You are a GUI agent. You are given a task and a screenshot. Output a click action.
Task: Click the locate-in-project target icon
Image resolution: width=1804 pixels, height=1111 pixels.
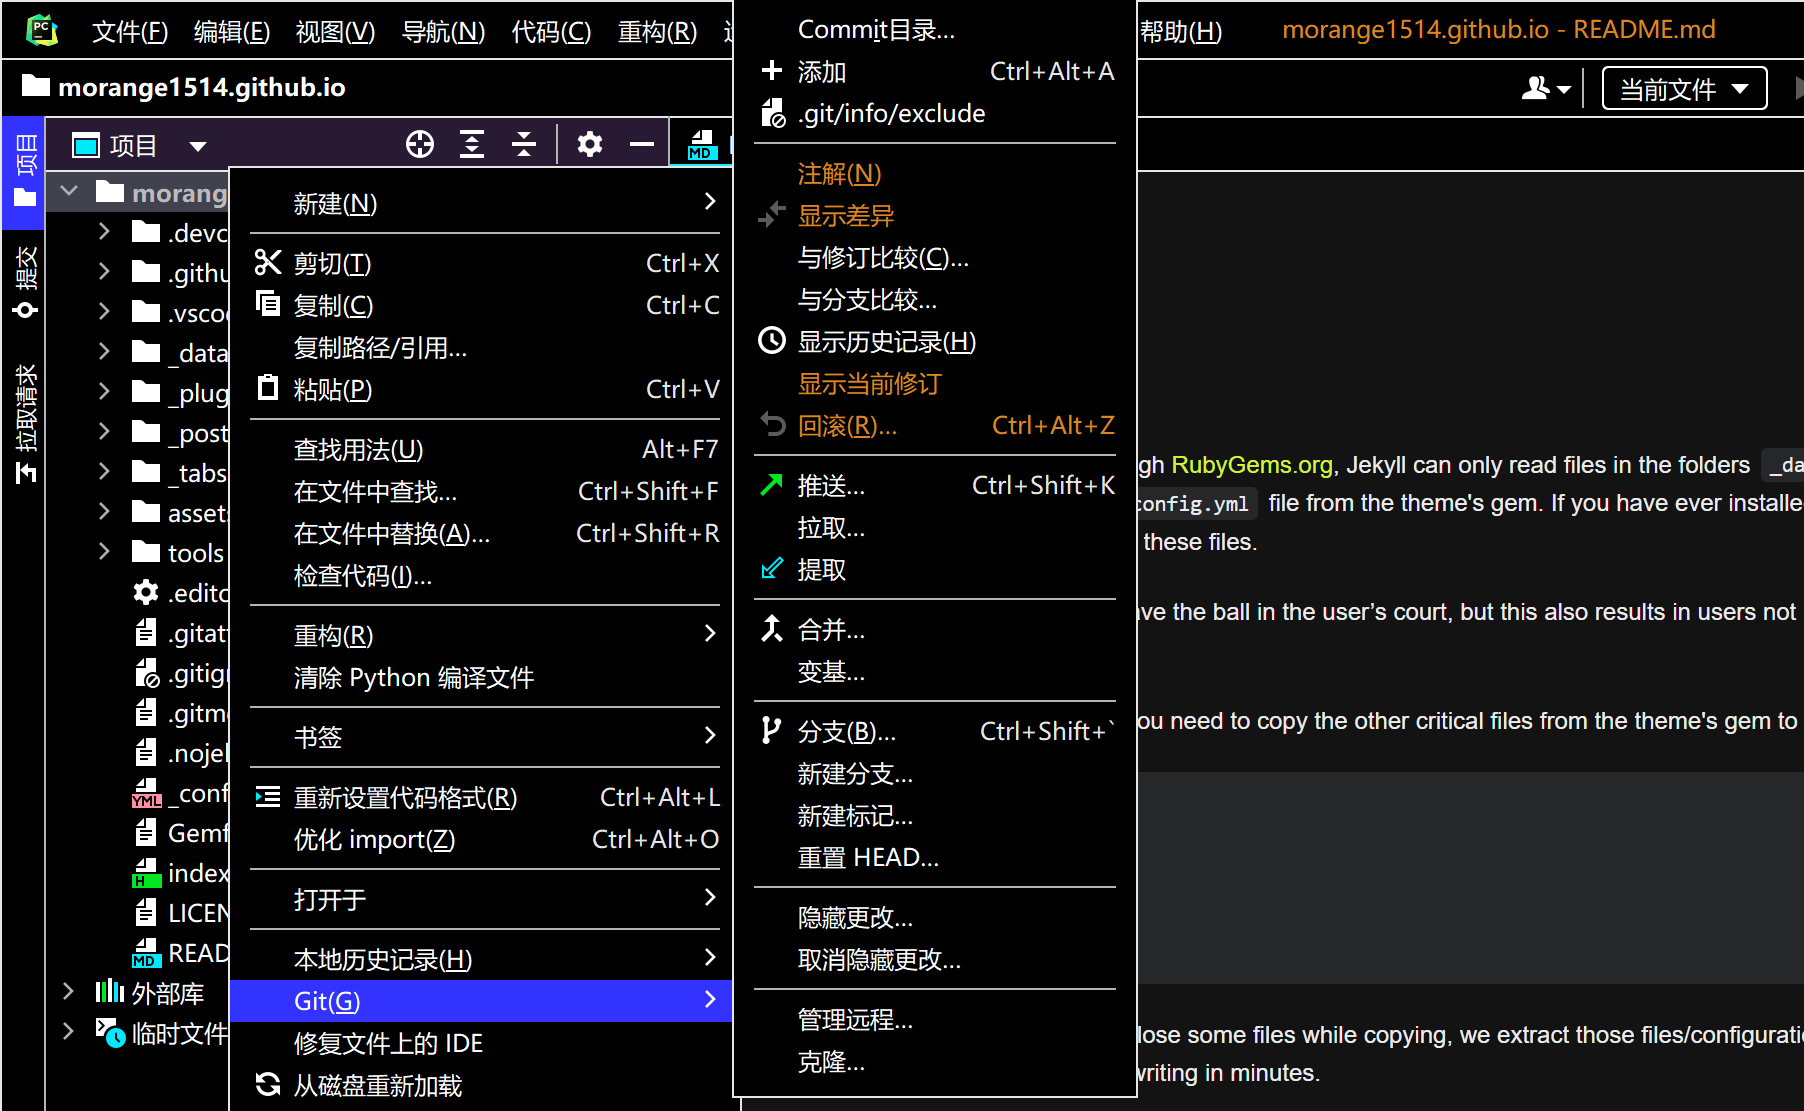tap(420, 145)
